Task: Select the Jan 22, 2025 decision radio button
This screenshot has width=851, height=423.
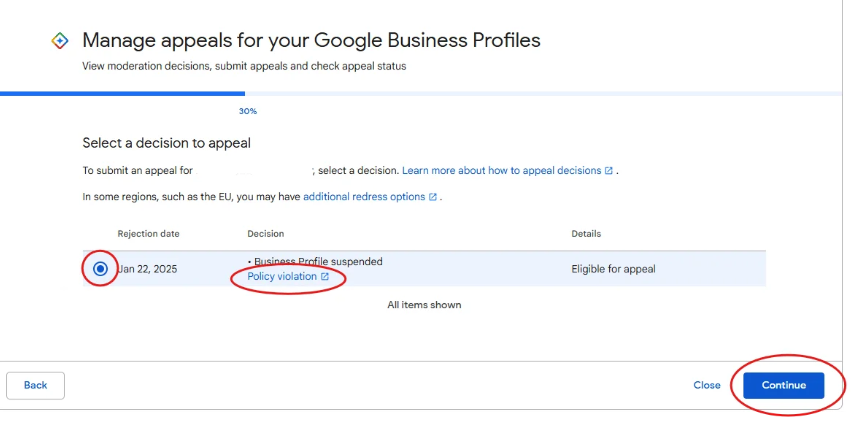Action: pyautogui.click(x=100, y=269)
